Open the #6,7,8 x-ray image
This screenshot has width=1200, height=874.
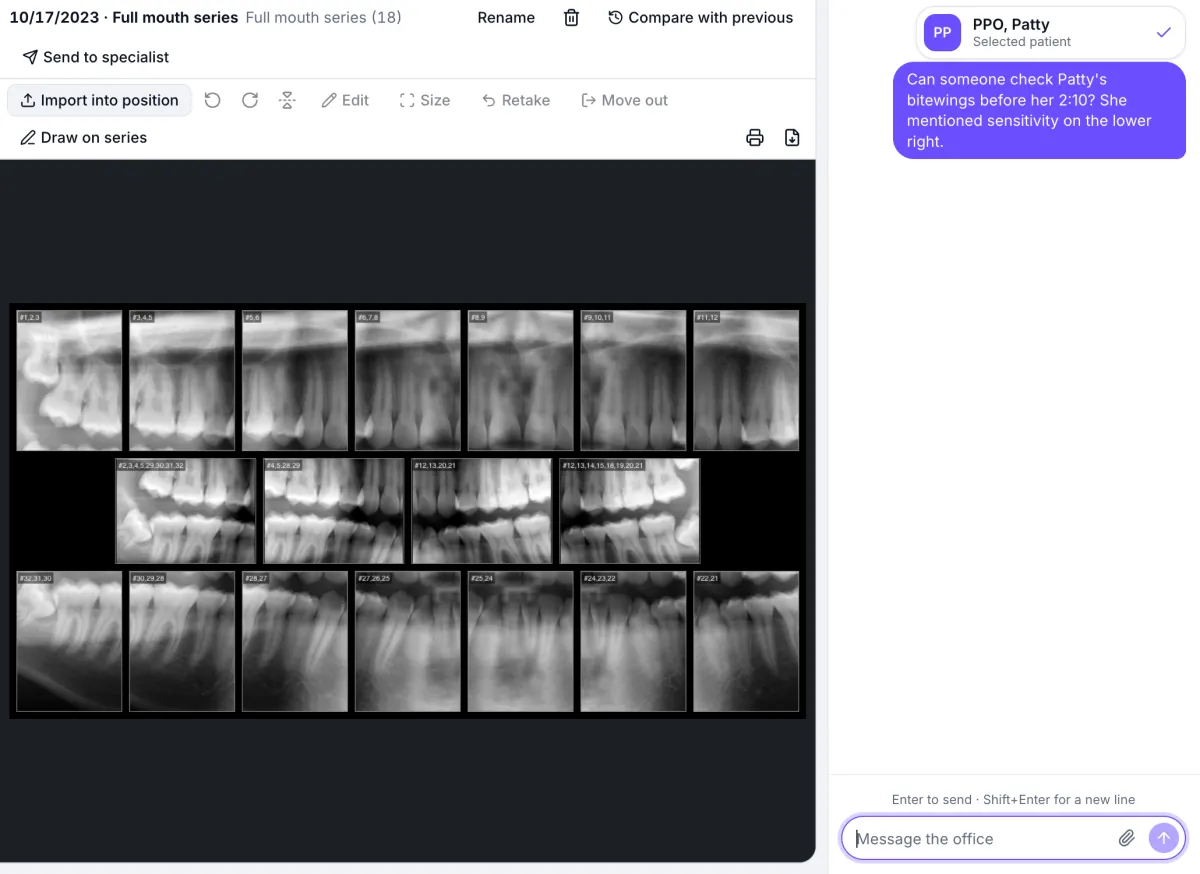tap(408, 380)
